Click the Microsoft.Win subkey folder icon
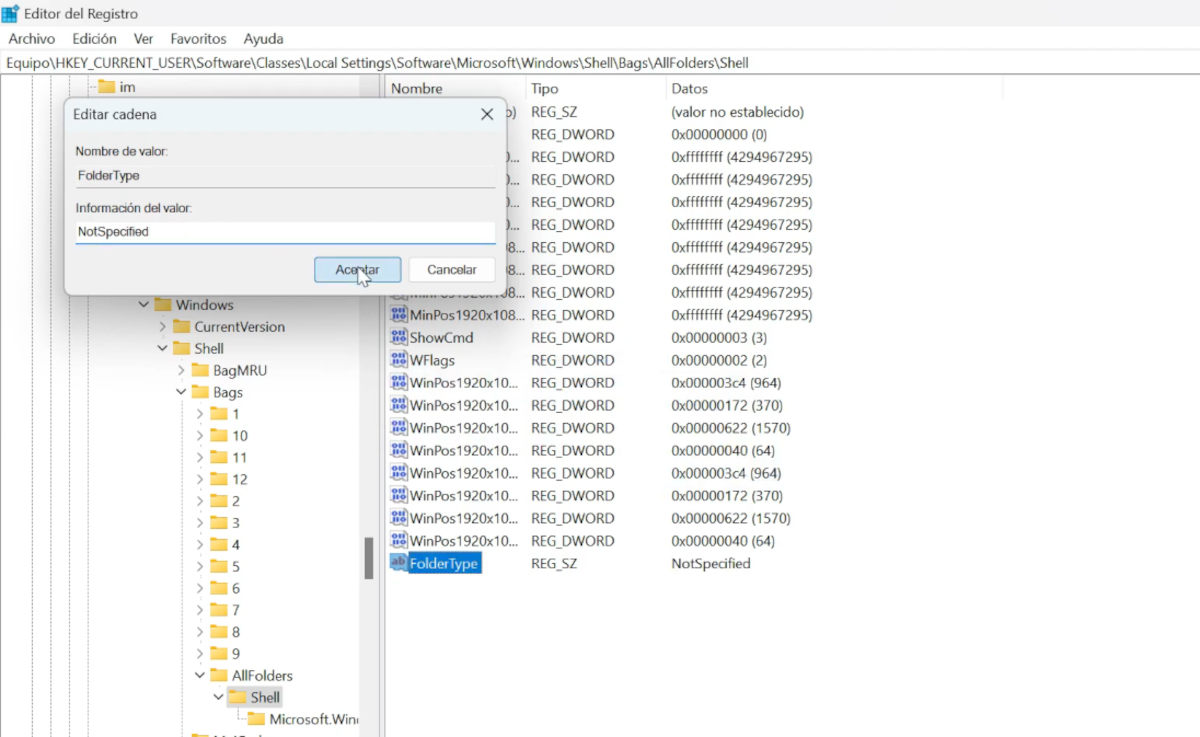Image resolution: width=1200 pixels, height=737 pixels. pyautogui.click(x=256, y=719)
